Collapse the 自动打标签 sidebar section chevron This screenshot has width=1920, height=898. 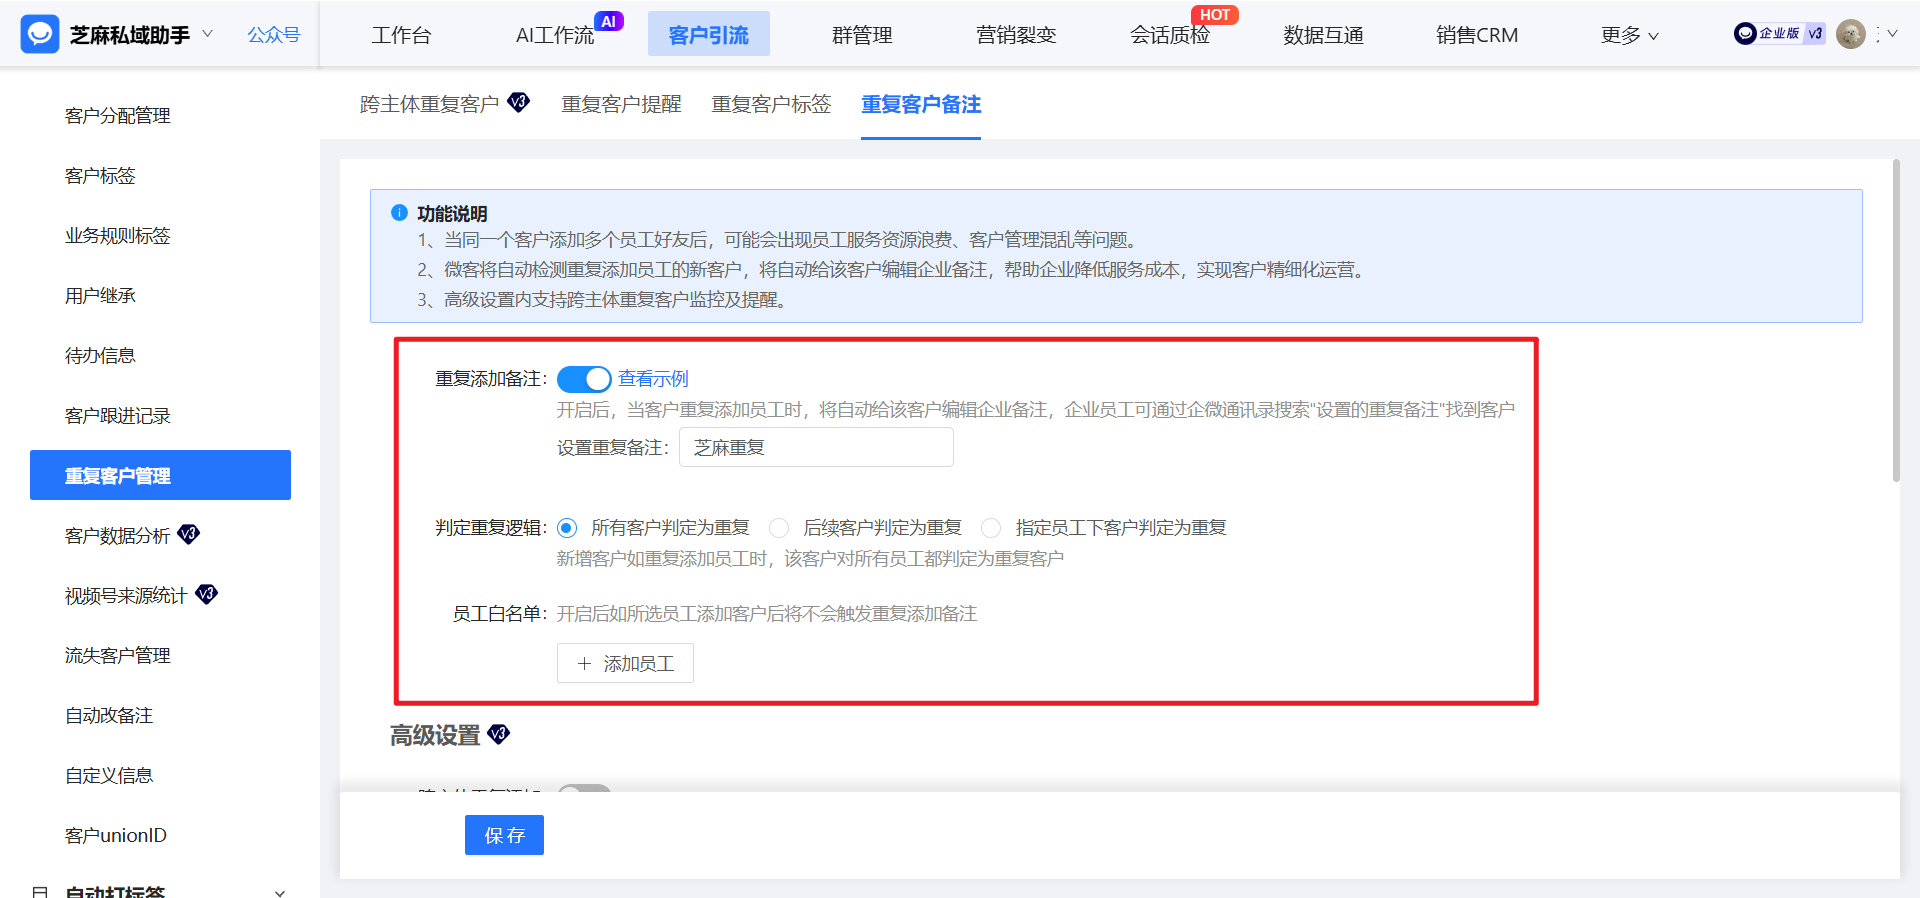(x=280, y=892)
